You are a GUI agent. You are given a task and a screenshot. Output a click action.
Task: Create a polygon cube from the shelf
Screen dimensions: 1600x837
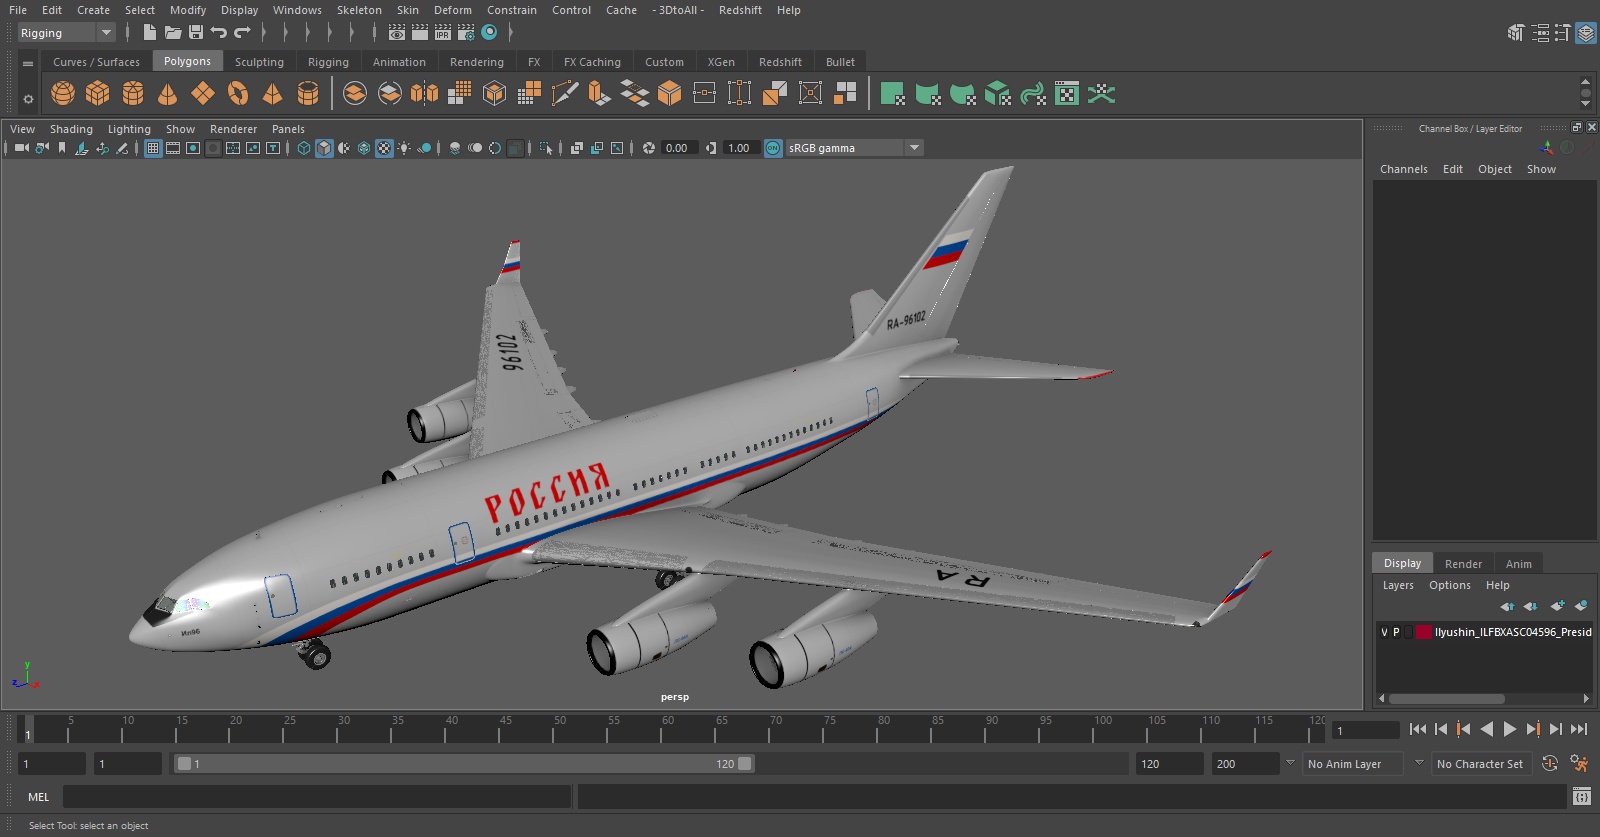coord(98,94)
